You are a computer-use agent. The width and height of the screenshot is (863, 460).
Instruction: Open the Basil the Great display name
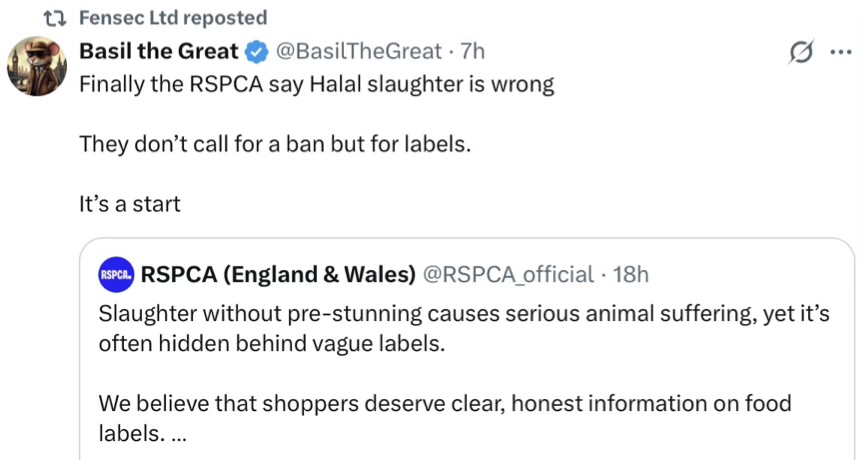point(159,51)
